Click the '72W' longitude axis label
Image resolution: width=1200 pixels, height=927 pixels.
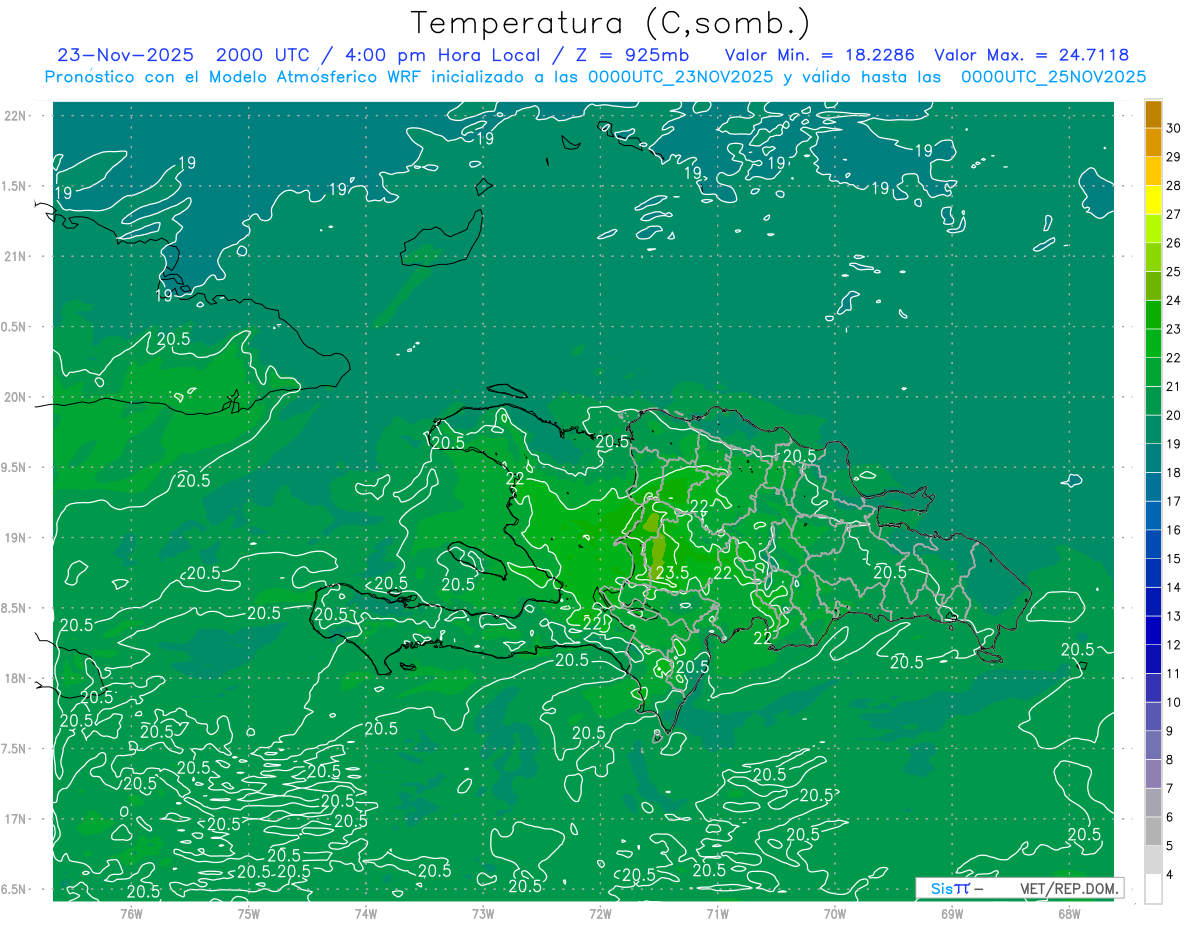pyautogui.click(x=600, y=914)
